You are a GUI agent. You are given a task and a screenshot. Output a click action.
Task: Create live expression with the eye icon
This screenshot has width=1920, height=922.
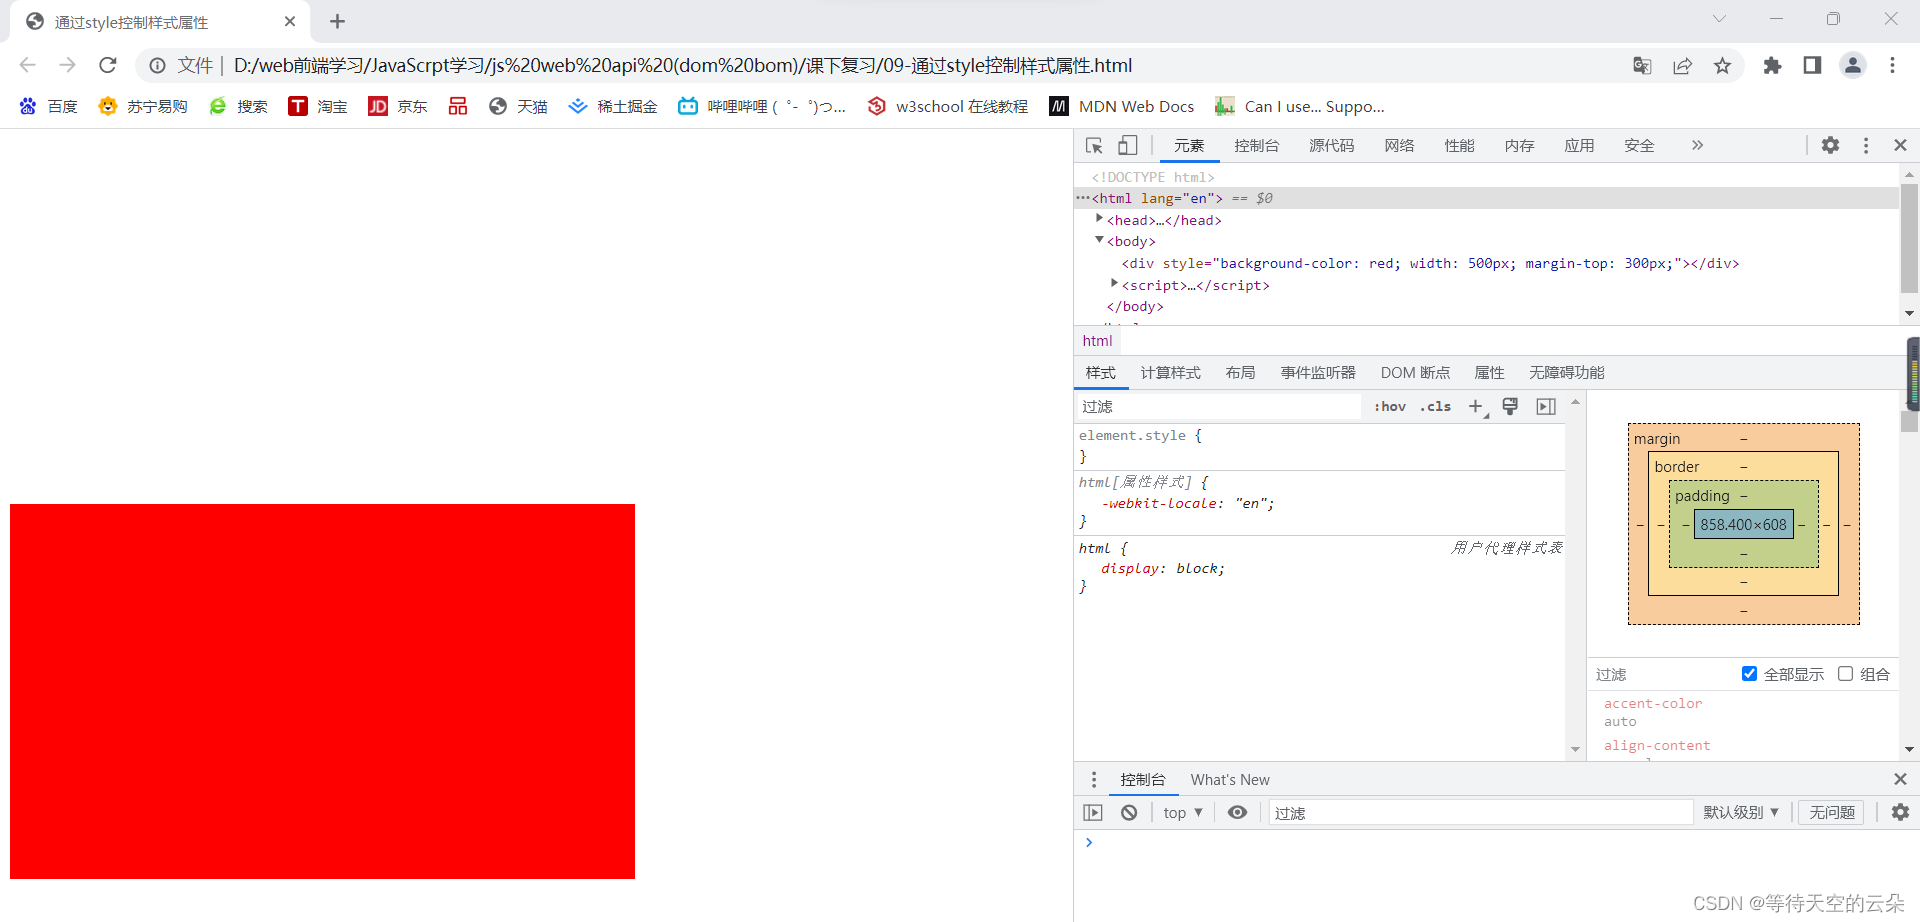point(1237,813)
